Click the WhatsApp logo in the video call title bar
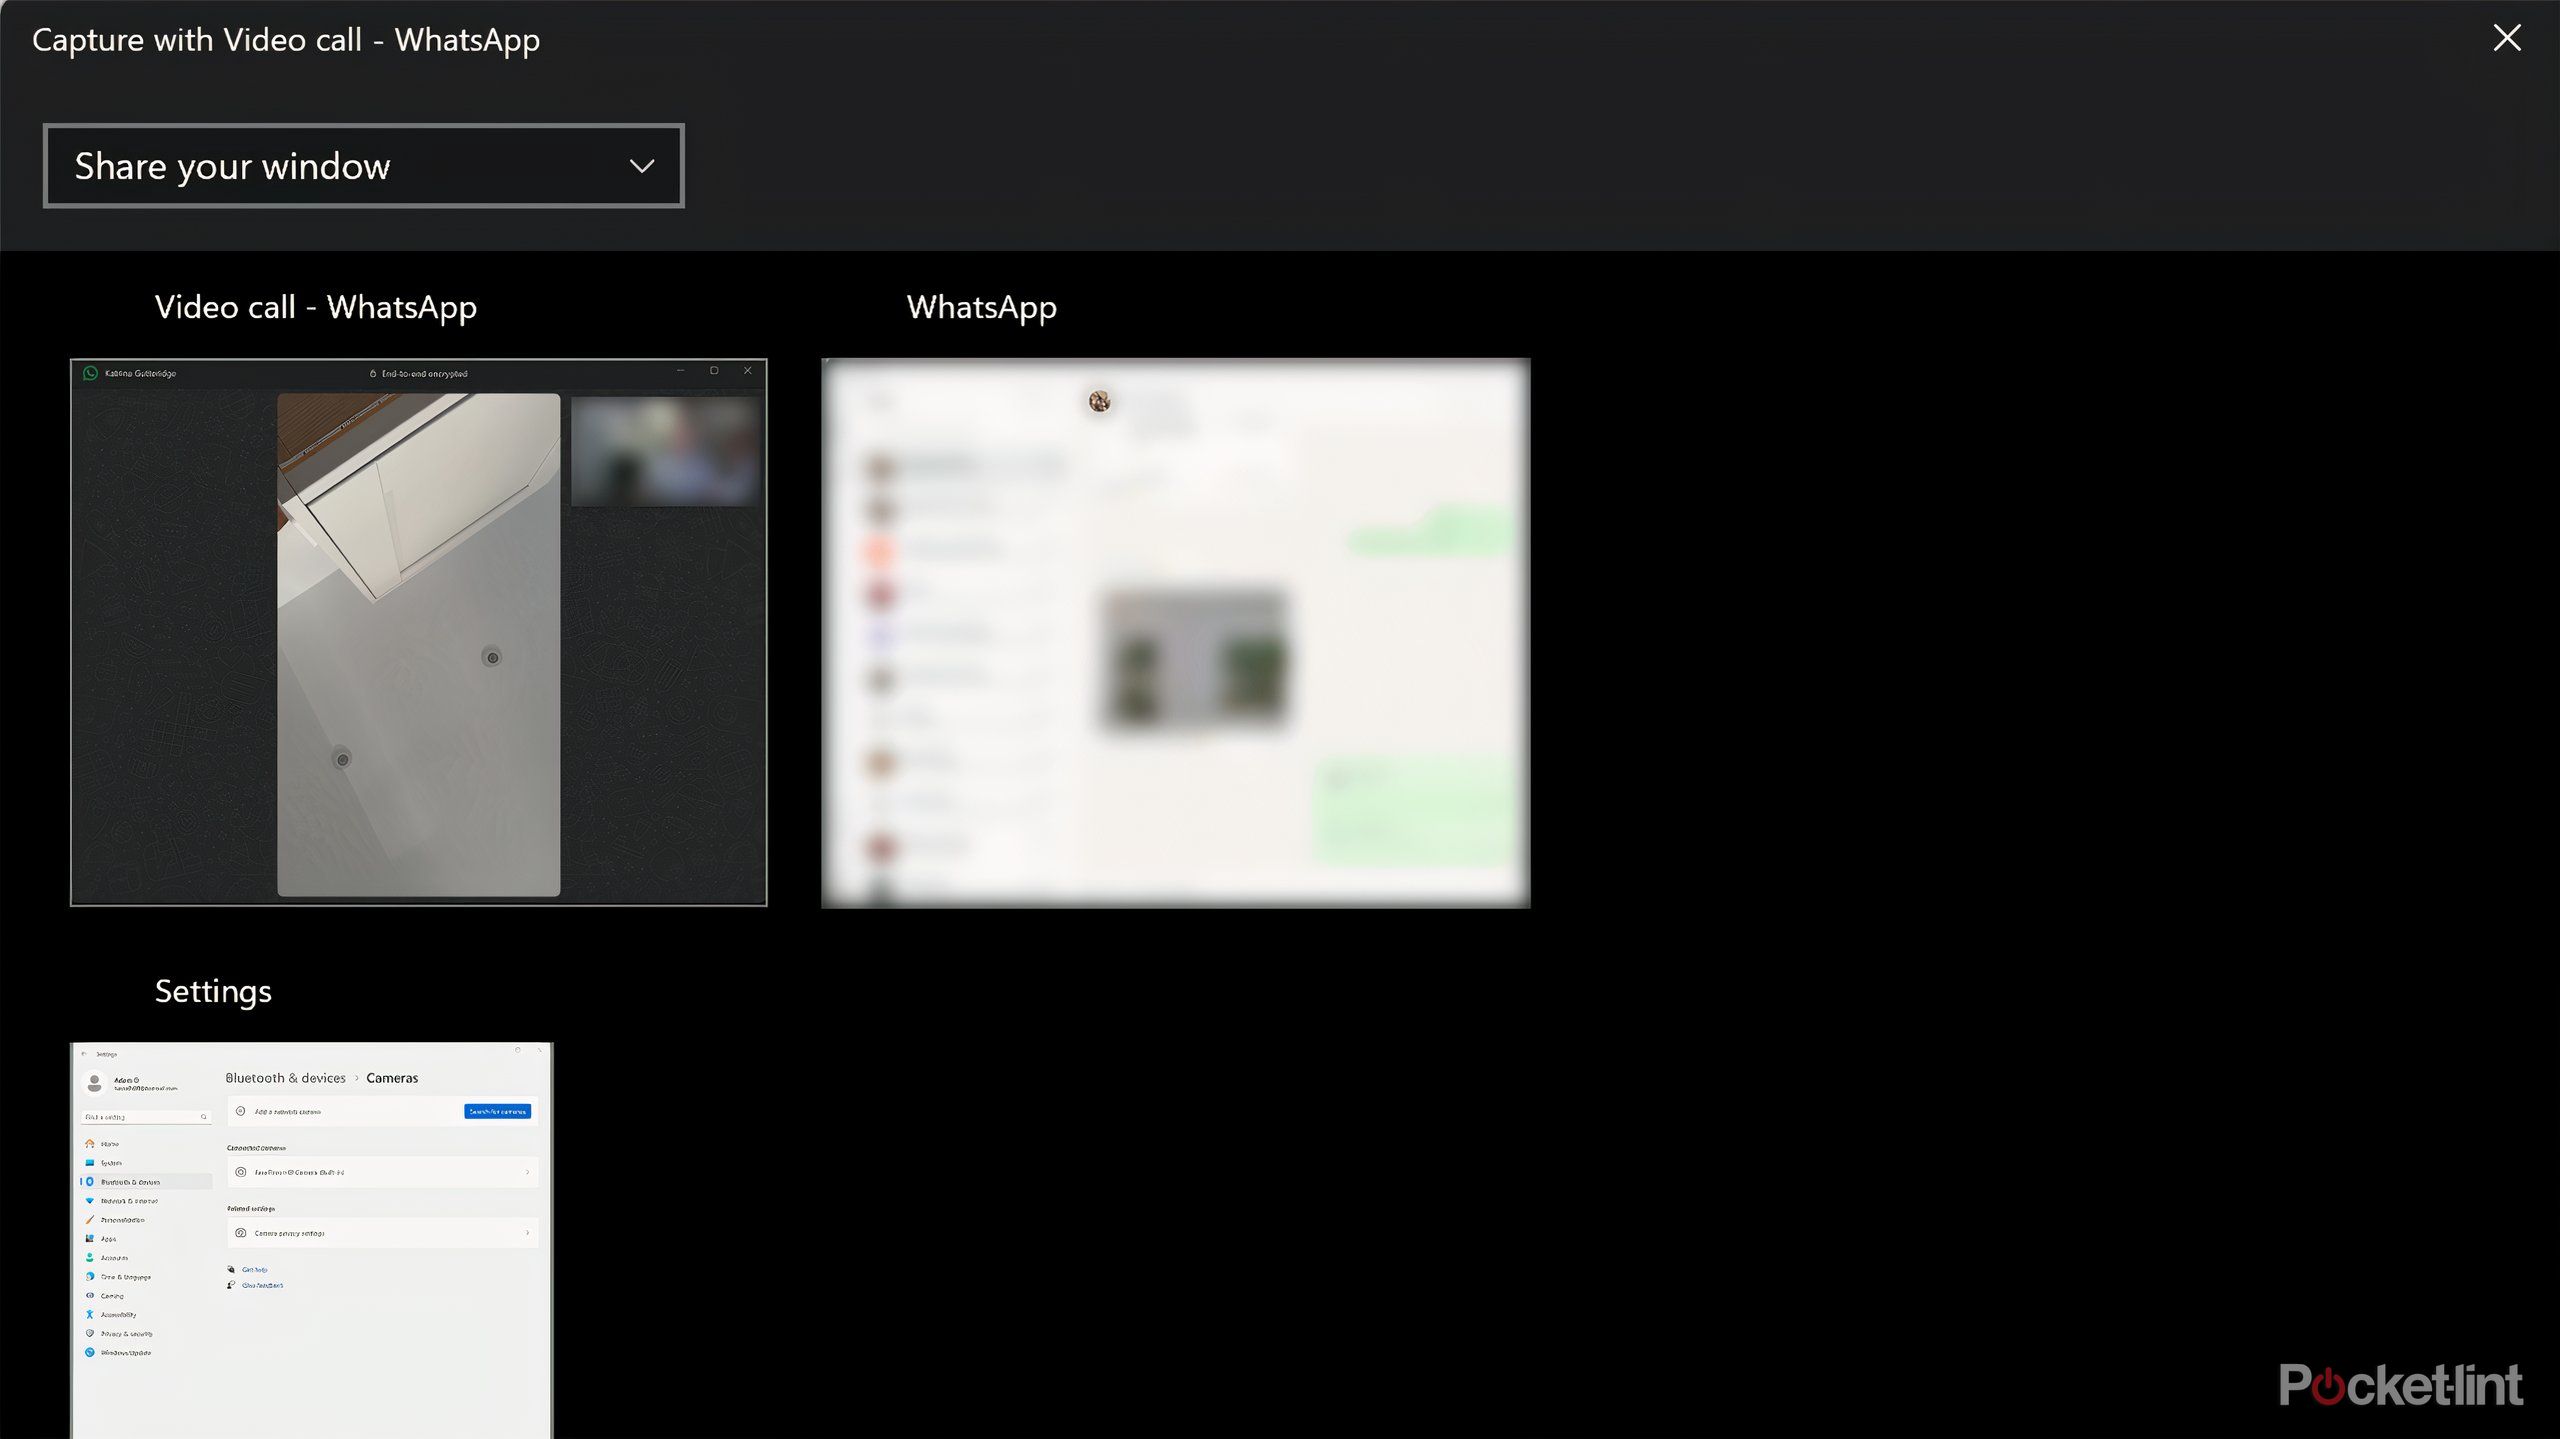2560x1439 pixels. tap(90, 373)
